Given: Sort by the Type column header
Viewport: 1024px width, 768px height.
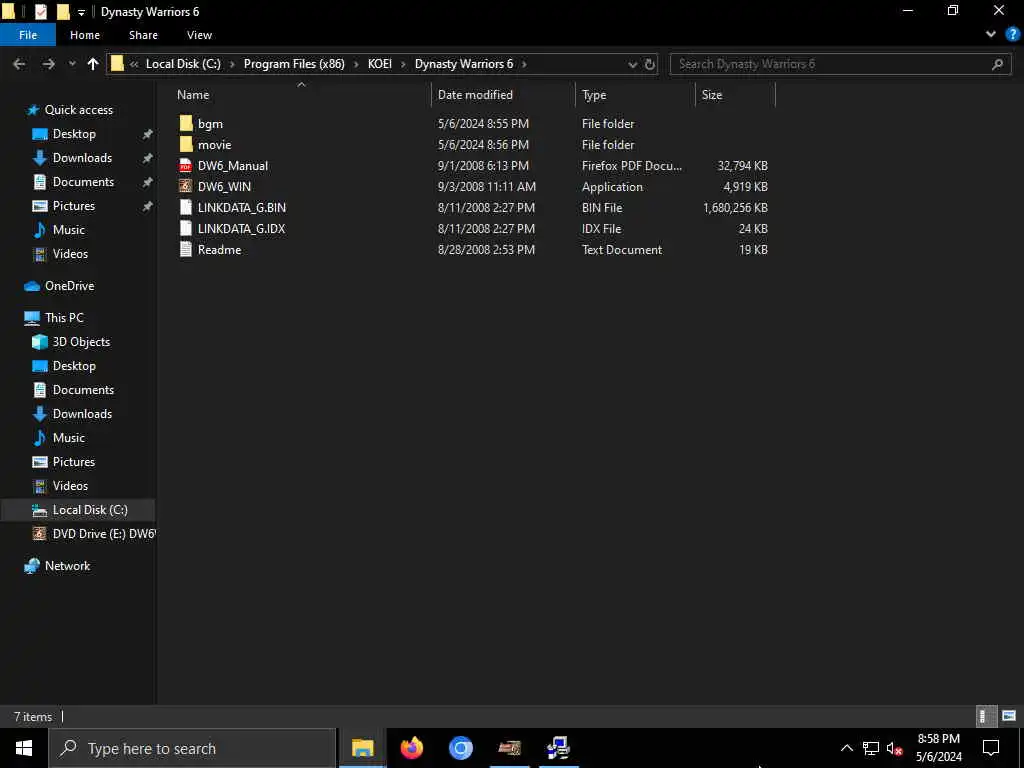Looking at the screenshot, I should 594,95.
